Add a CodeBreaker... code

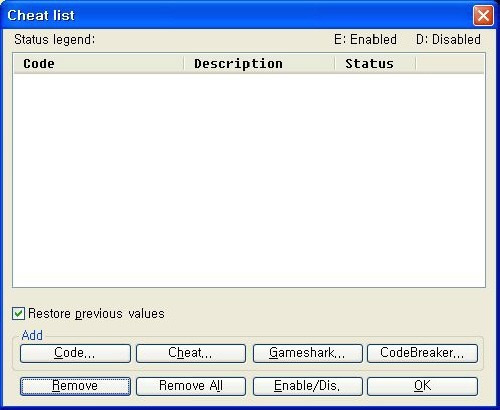422,353
